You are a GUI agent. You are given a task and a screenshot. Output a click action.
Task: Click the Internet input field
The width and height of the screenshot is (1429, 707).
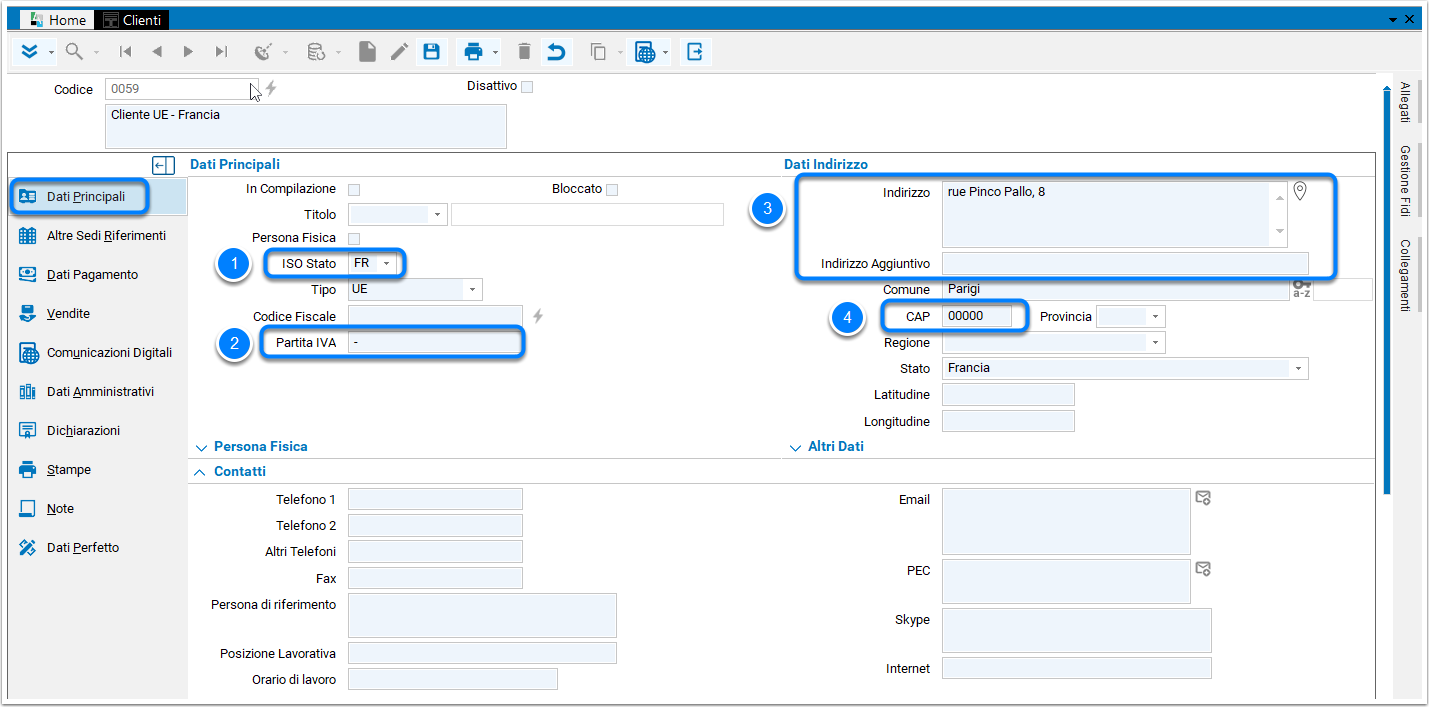click(1076, 668)
